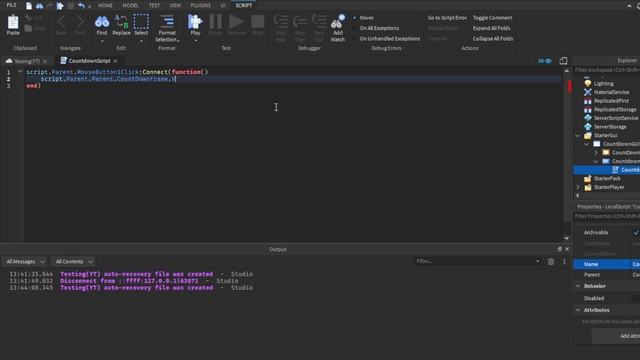Click Go to Script Error

[x=447, y=18]
